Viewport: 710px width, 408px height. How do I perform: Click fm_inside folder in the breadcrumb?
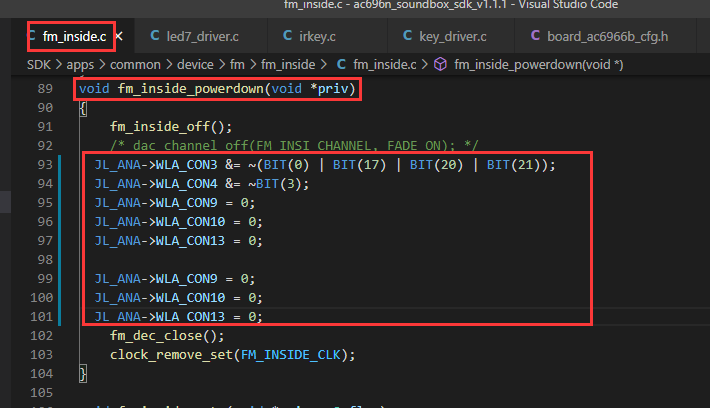click(288, 65)
